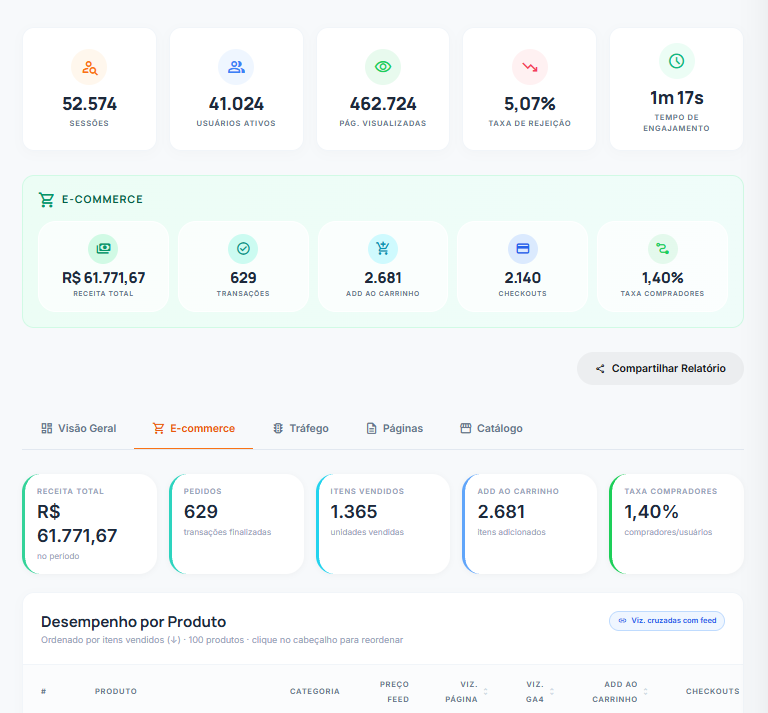Sort by Add ao Carrinho column arrows
This screenshot has width=768, height=713.
[645, 691]
